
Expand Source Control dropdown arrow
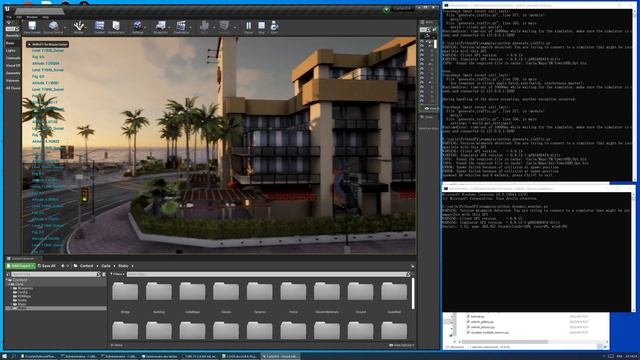click(65, 27)
